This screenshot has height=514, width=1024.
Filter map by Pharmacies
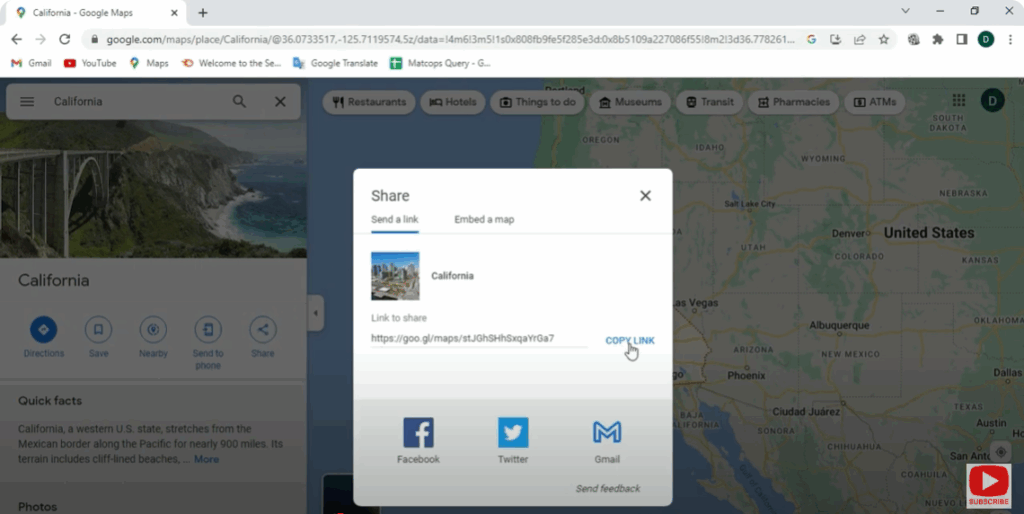pos(793,102)
